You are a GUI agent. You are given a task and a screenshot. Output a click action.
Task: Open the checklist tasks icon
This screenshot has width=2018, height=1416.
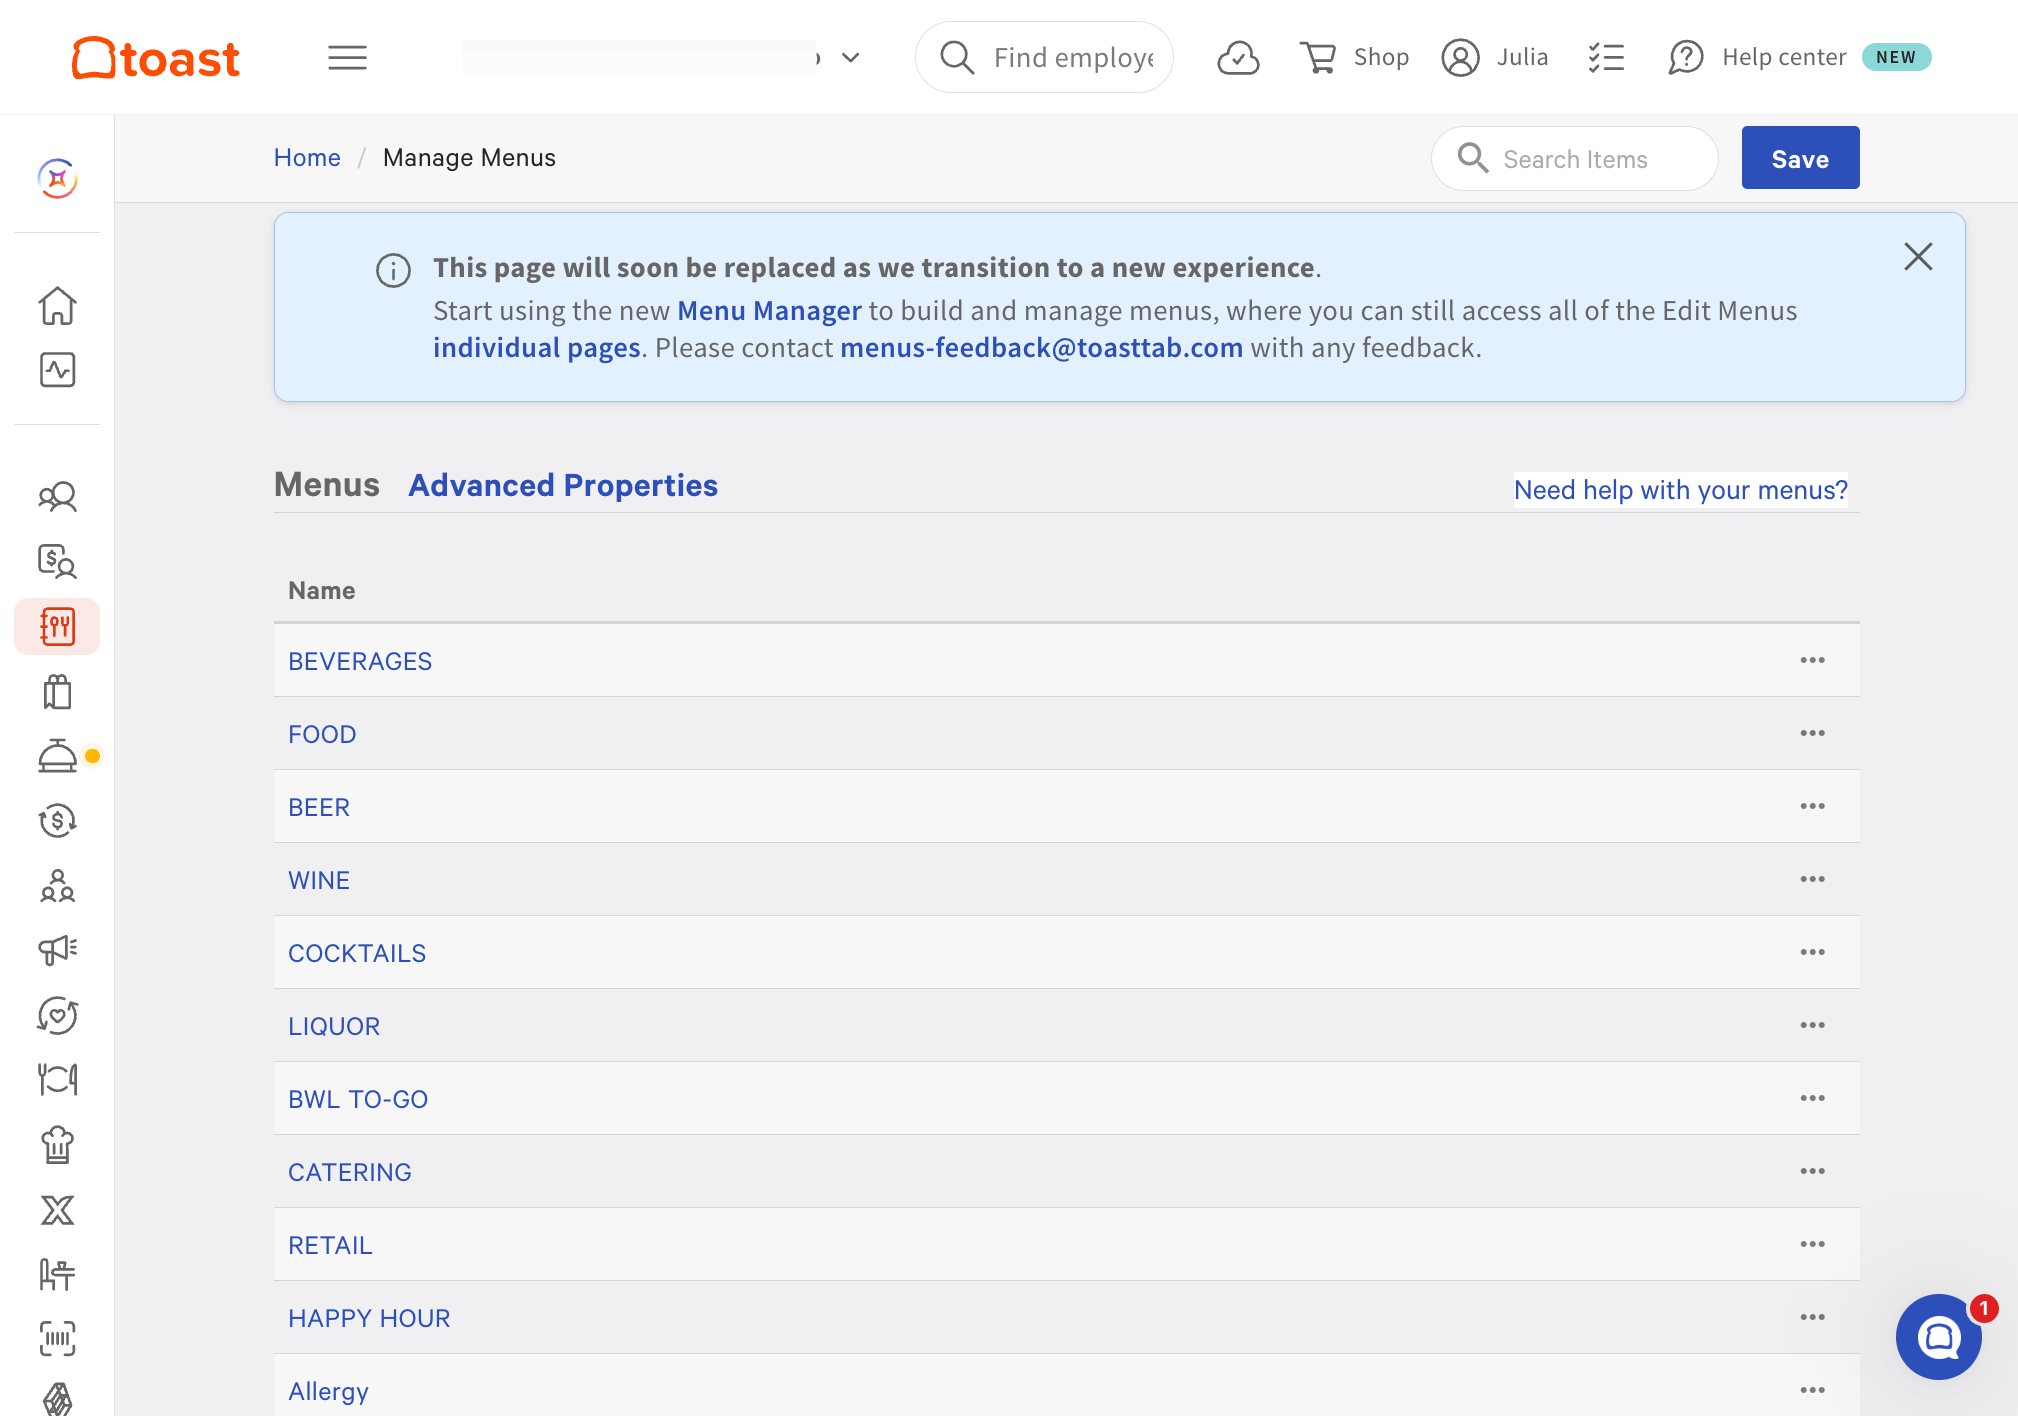point(1606,58)
